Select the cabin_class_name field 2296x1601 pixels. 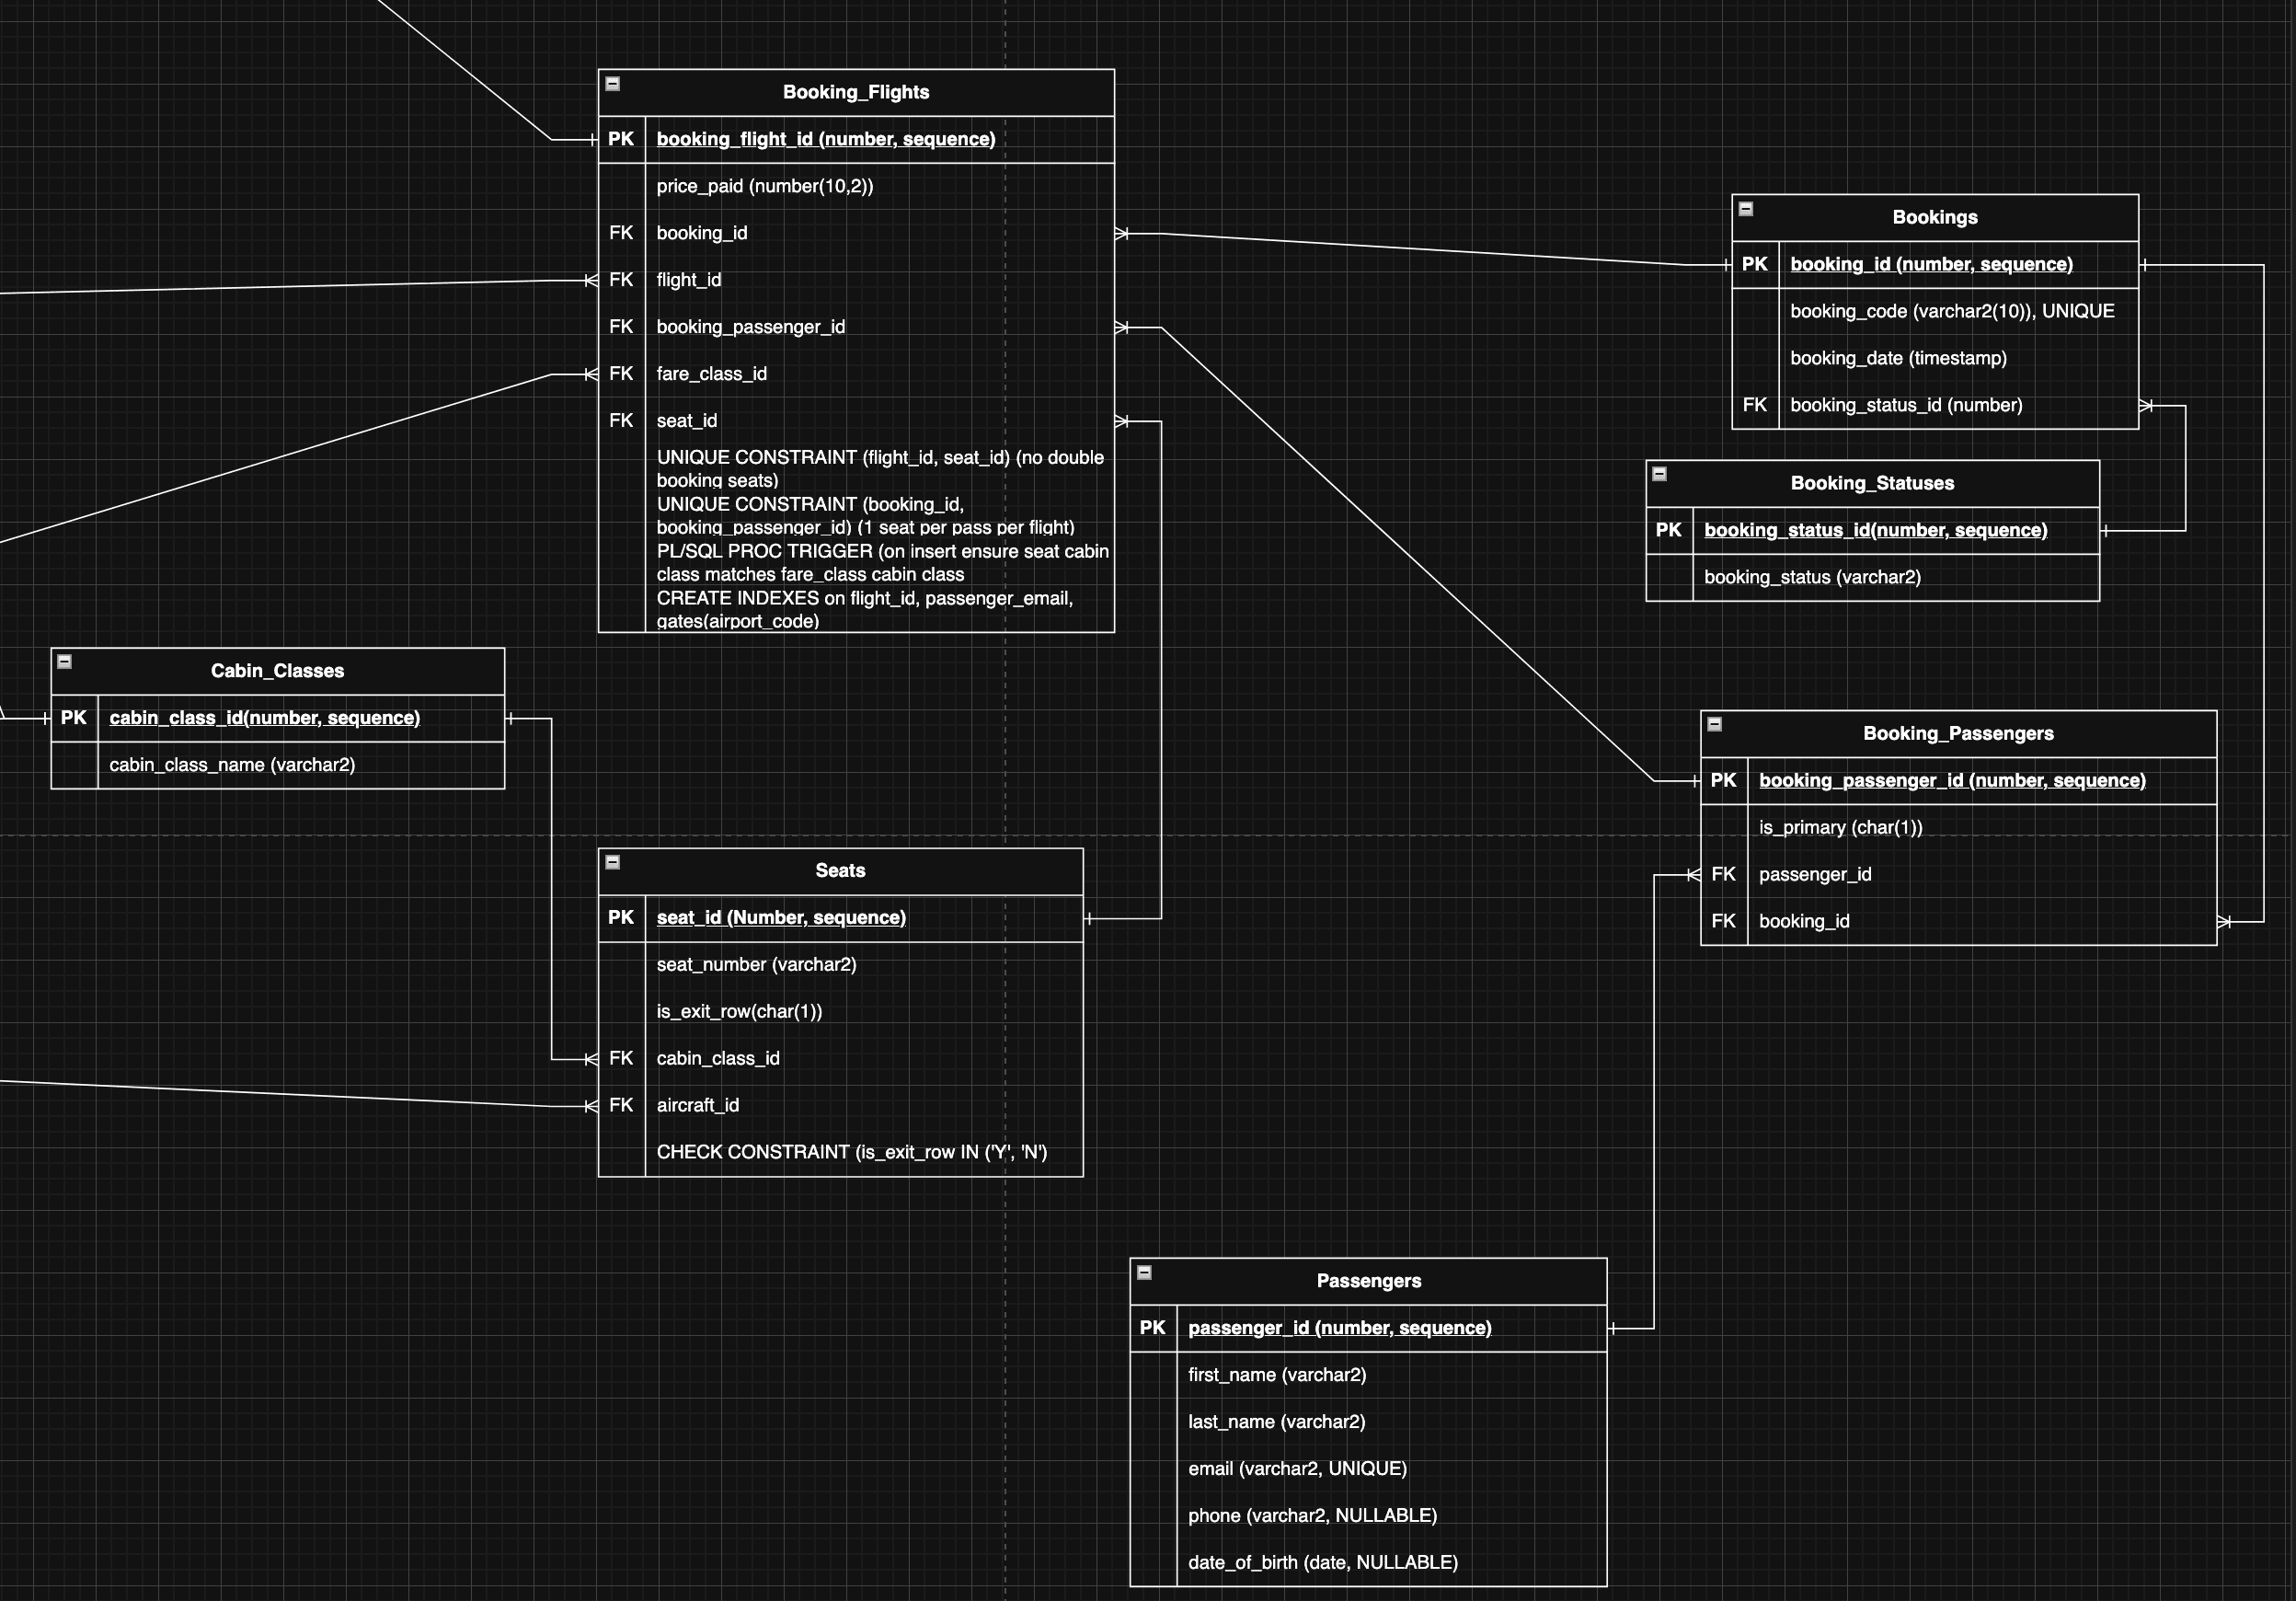pos(231,764)
